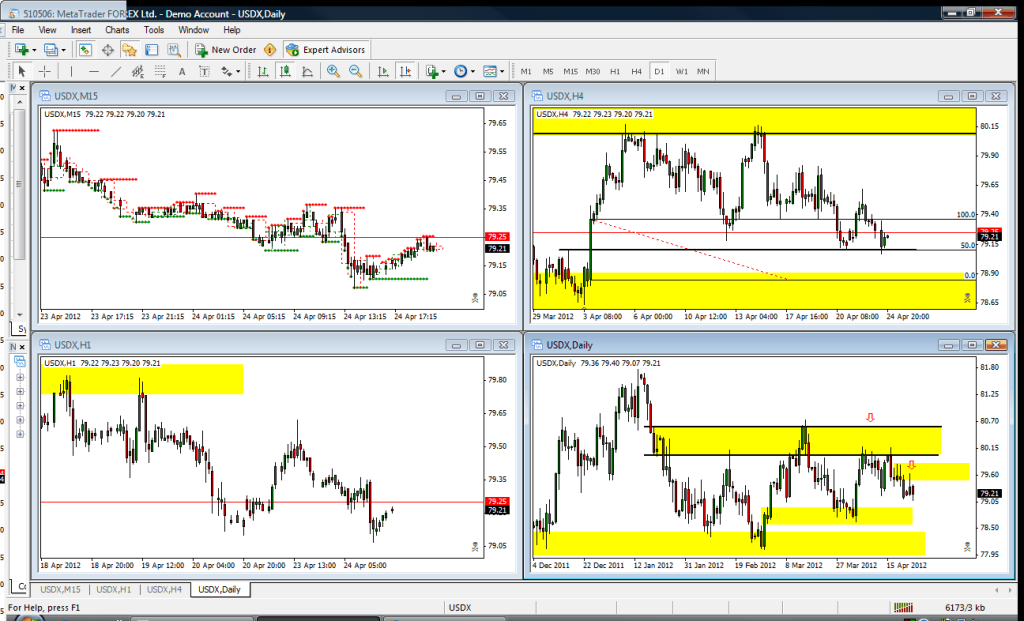Screen dimensions: 1024x621
Task: Open the Profiles toolbar icon
Action: point(50,50)
